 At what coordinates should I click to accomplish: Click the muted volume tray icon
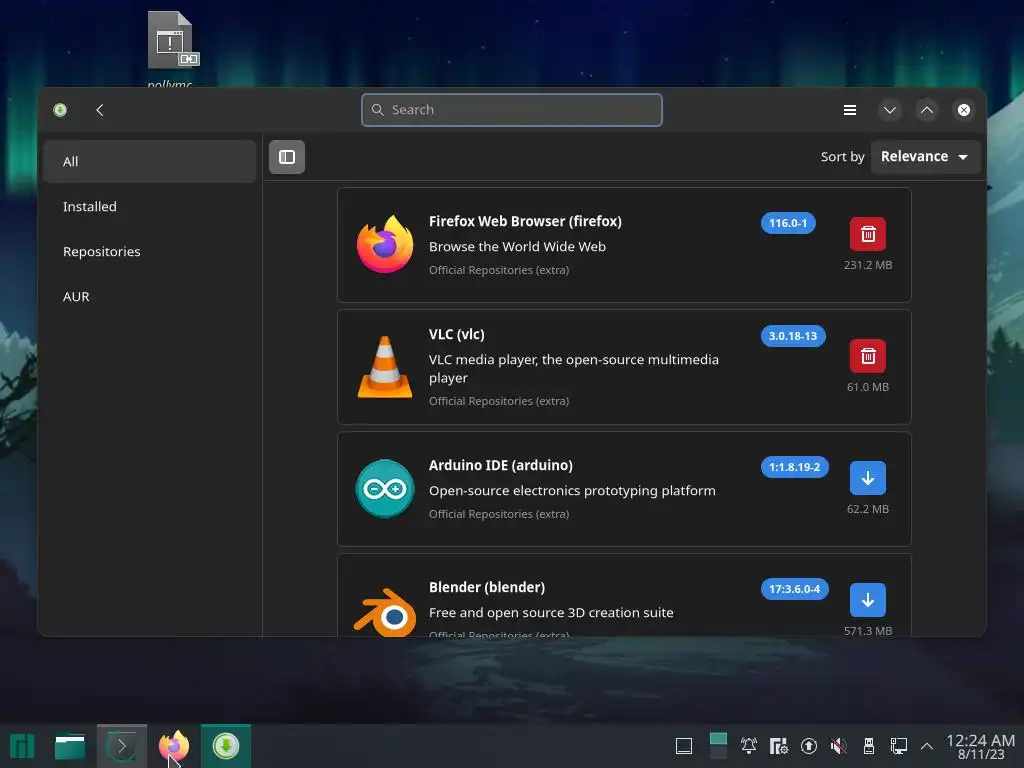(839, 746)
